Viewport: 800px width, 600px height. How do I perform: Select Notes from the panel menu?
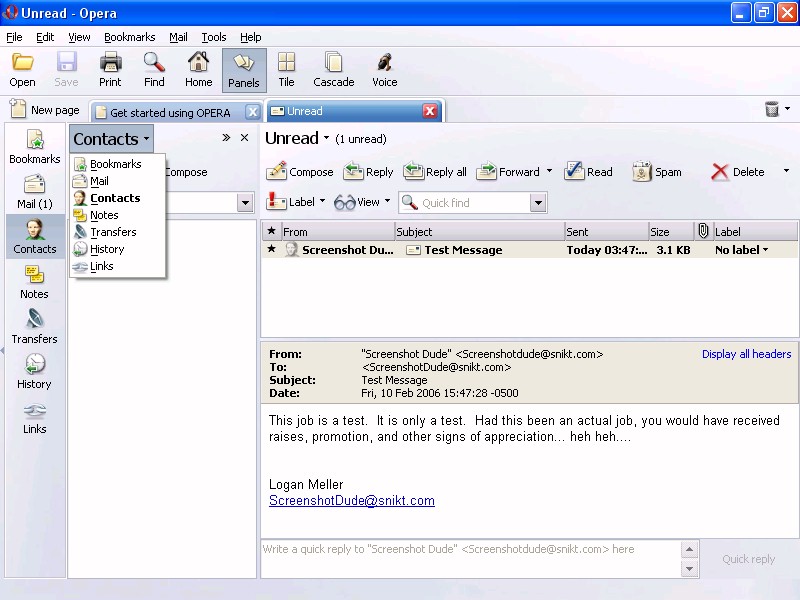104,215
